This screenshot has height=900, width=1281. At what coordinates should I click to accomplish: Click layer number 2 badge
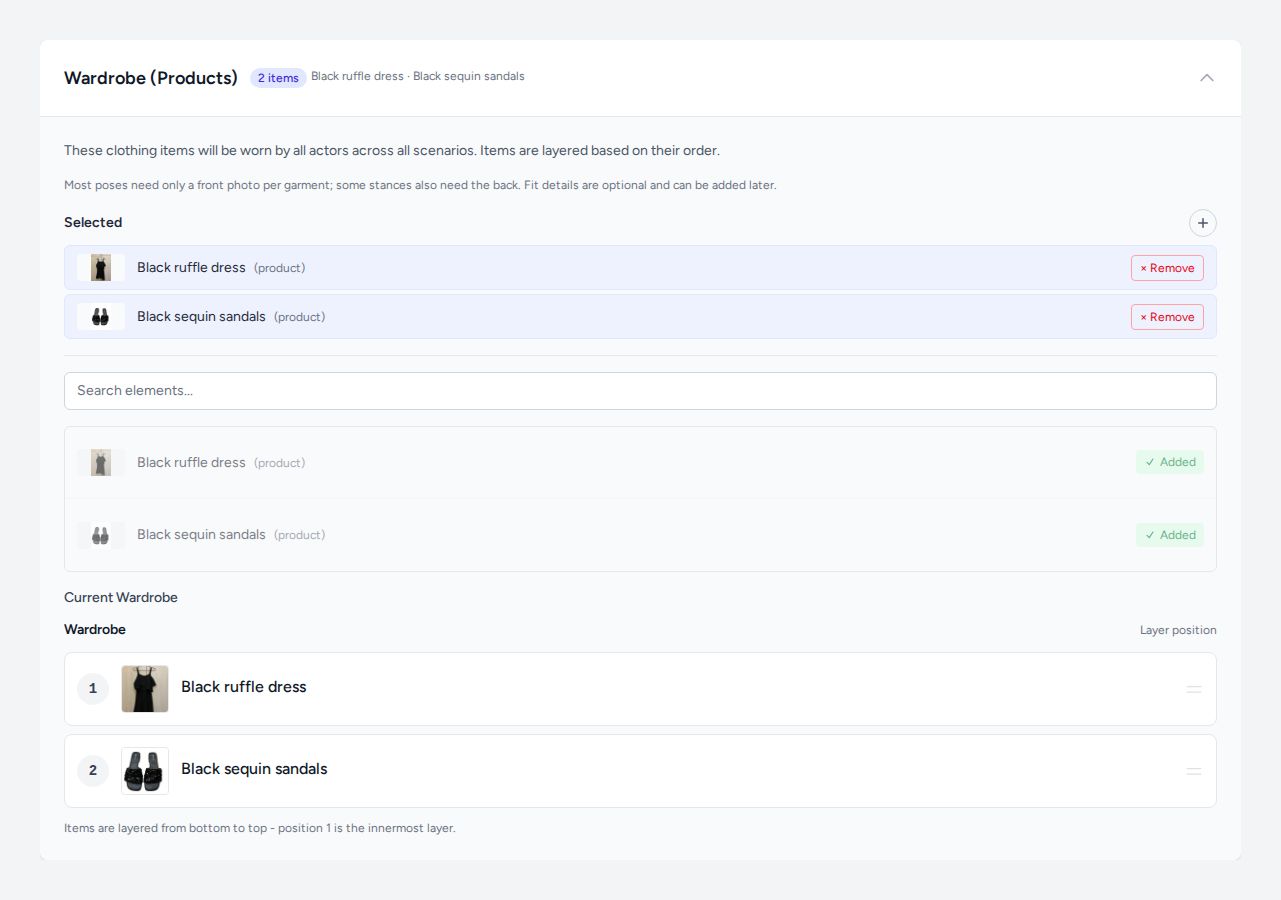[x=93, y=771]
